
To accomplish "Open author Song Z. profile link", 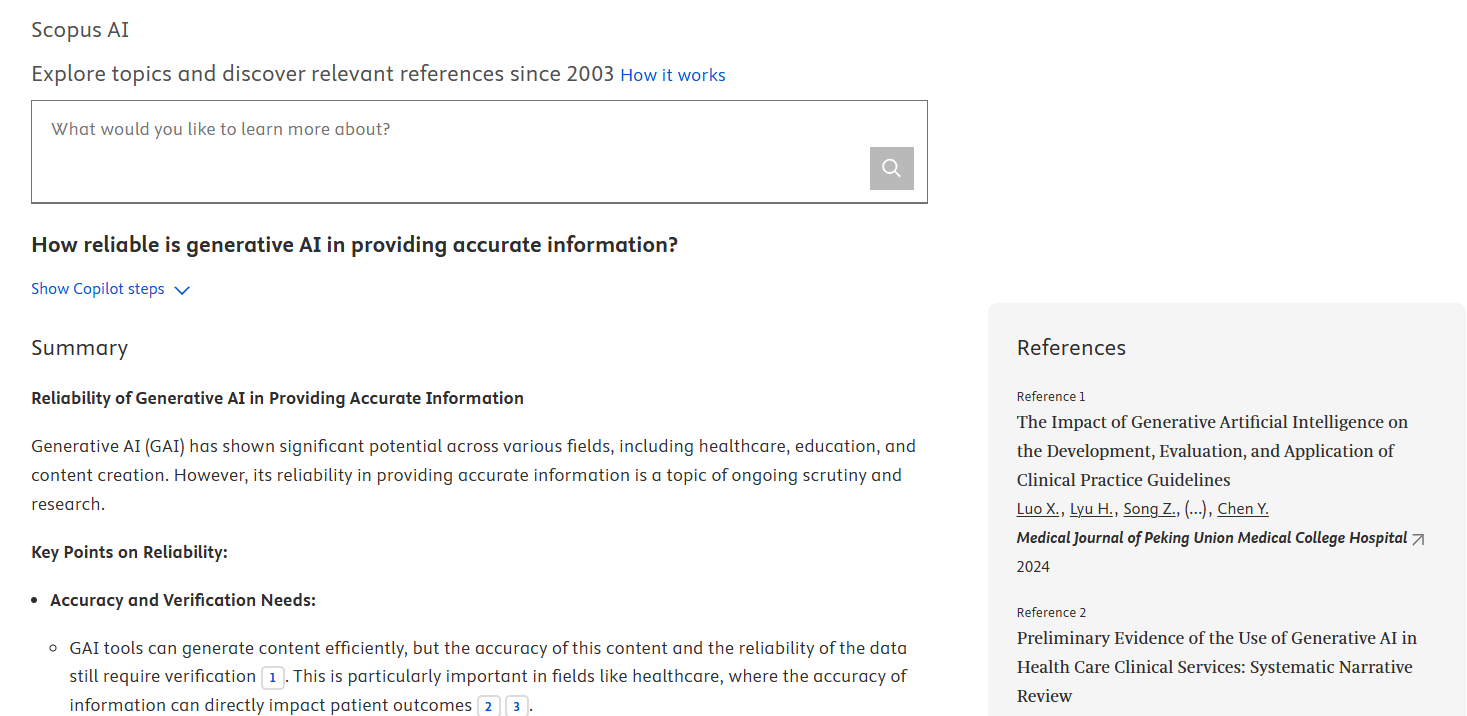I will tap(1149, 509).
